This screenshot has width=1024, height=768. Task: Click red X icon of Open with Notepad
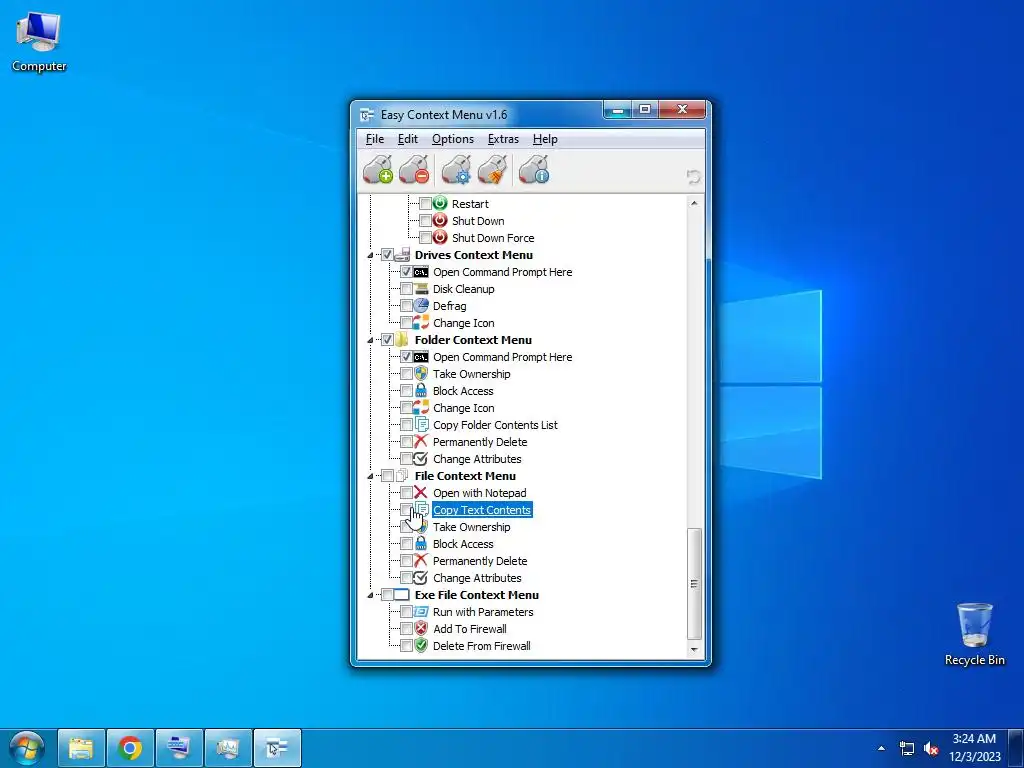[x=421, y=492]
